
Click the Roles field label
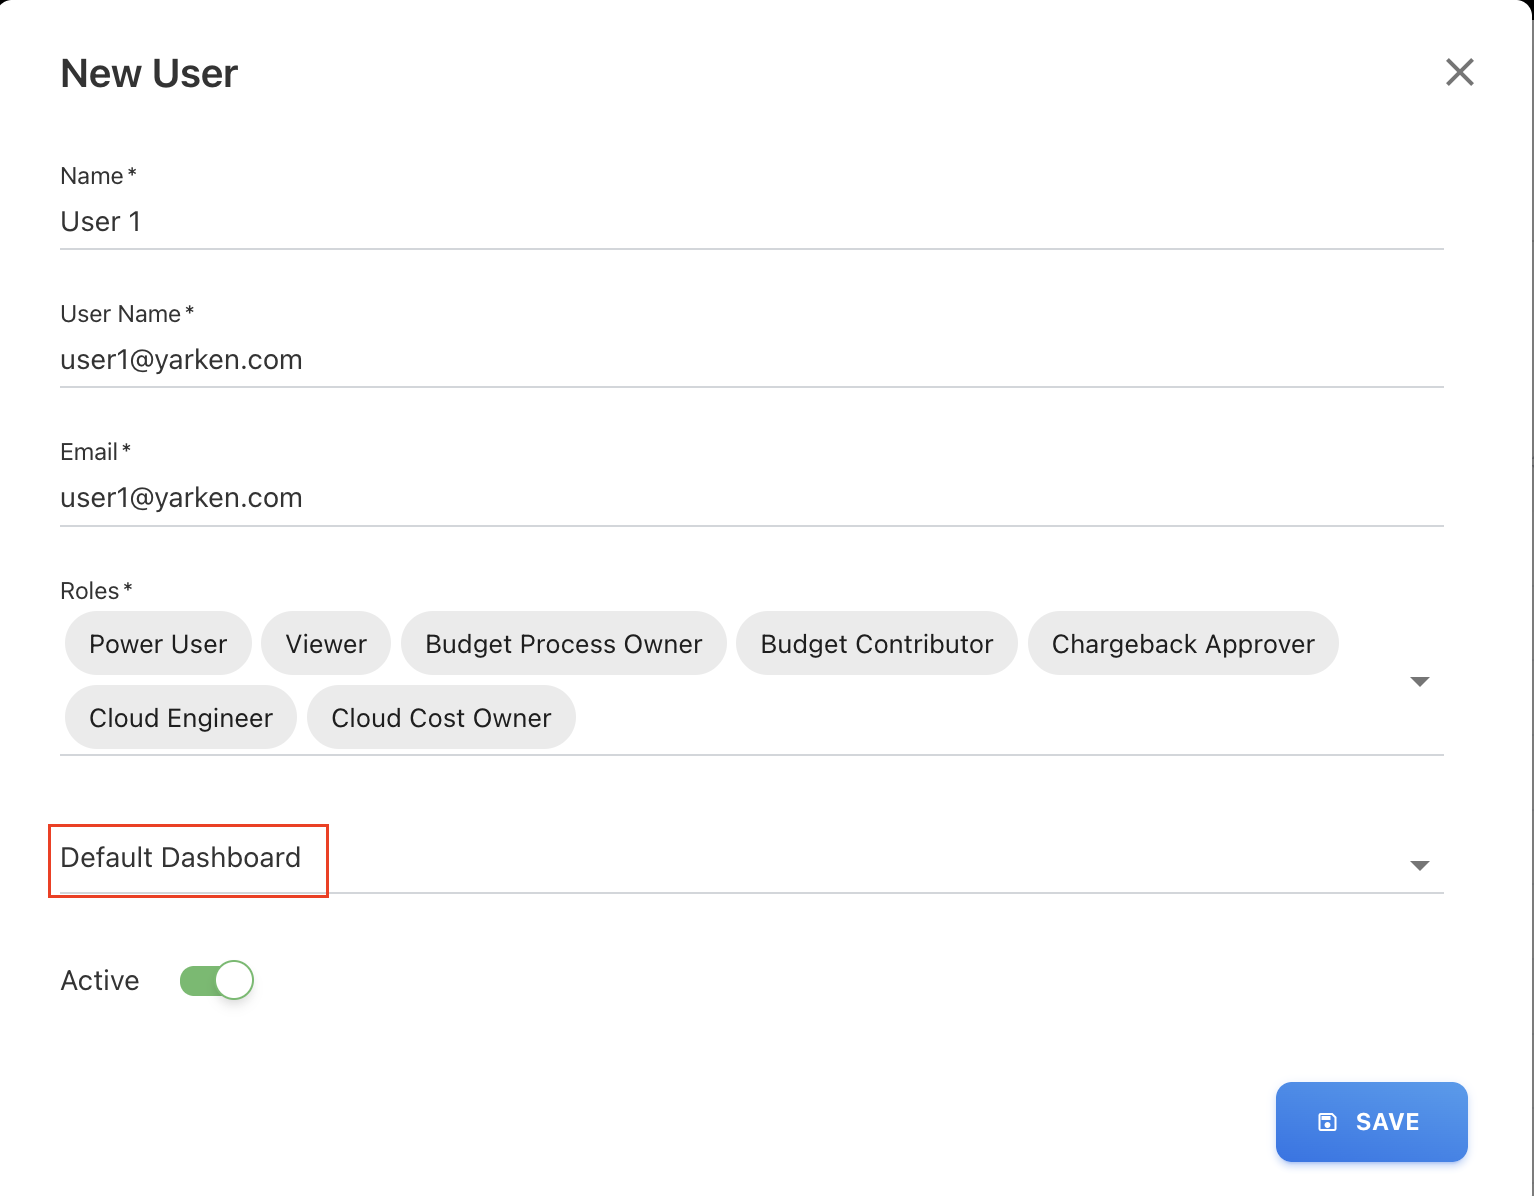tap(91, 591)
